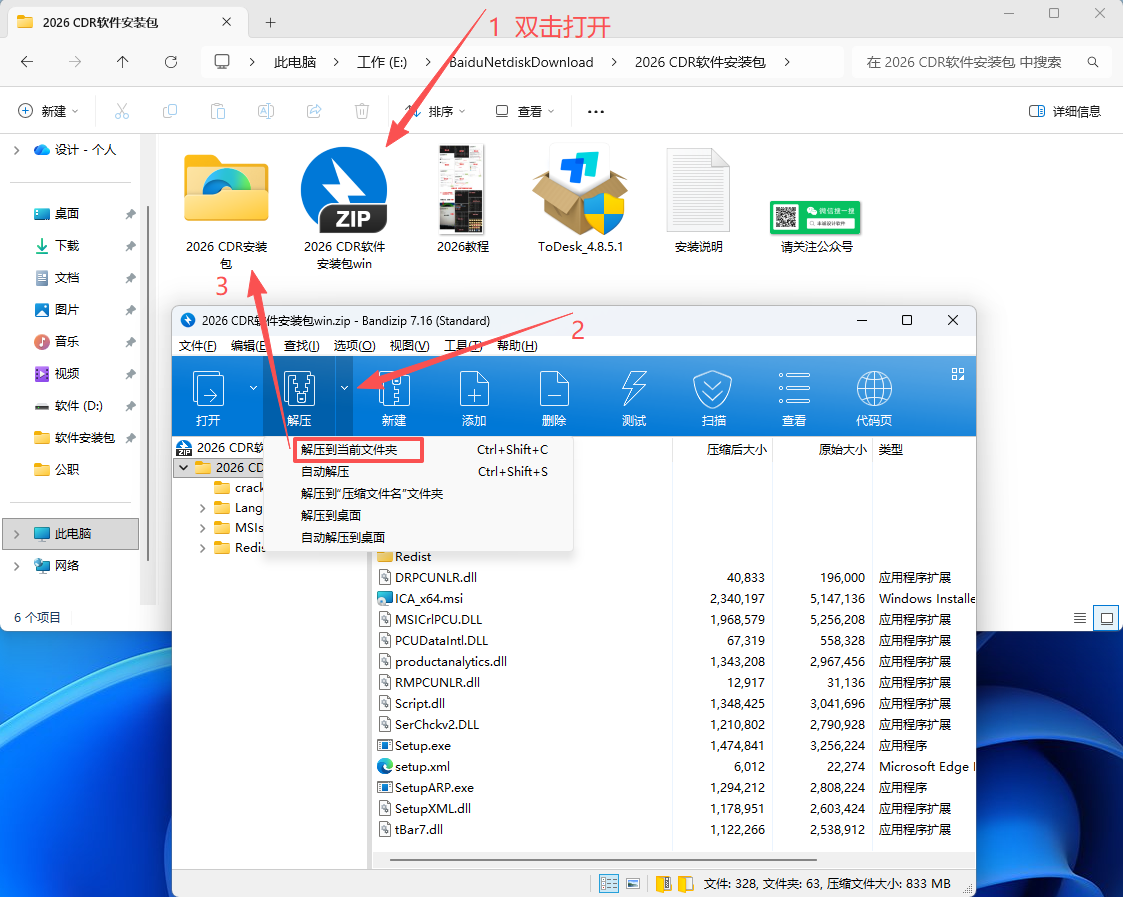Click the Paste icon in Explorer toolbar
This screenshot has width=1123, height=897.
coord(218,111)
